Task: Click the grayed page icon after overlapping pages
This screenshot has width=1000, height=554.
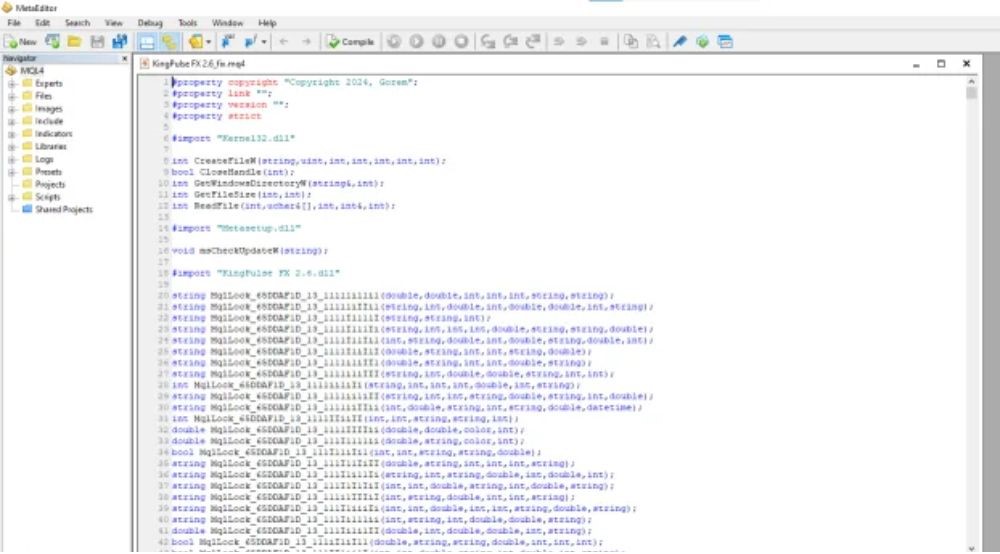Action: coord(653,41)
